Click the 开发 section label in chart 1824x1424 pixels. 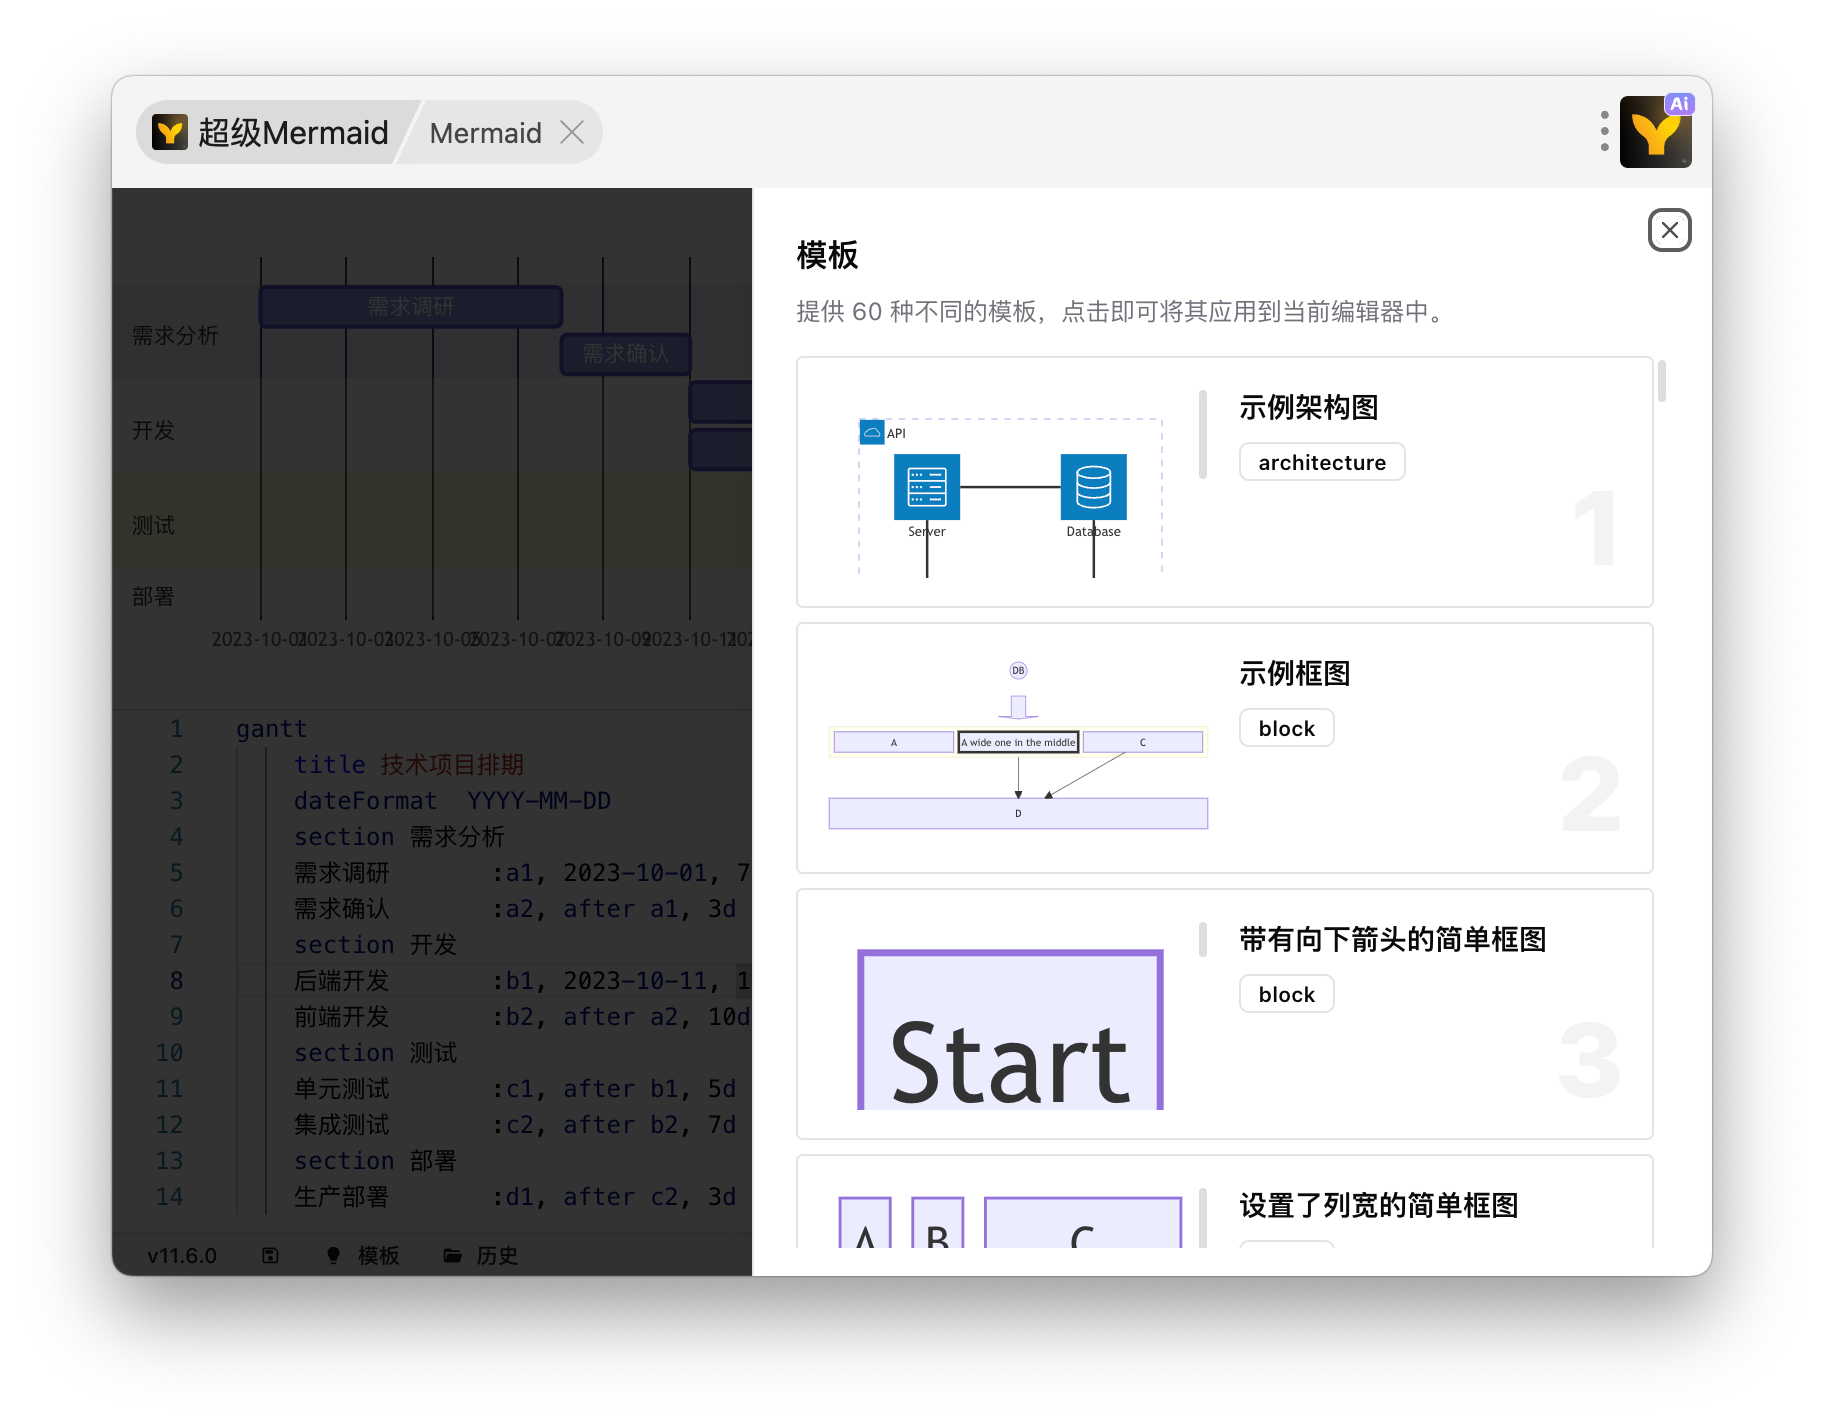tap(154, 430)
